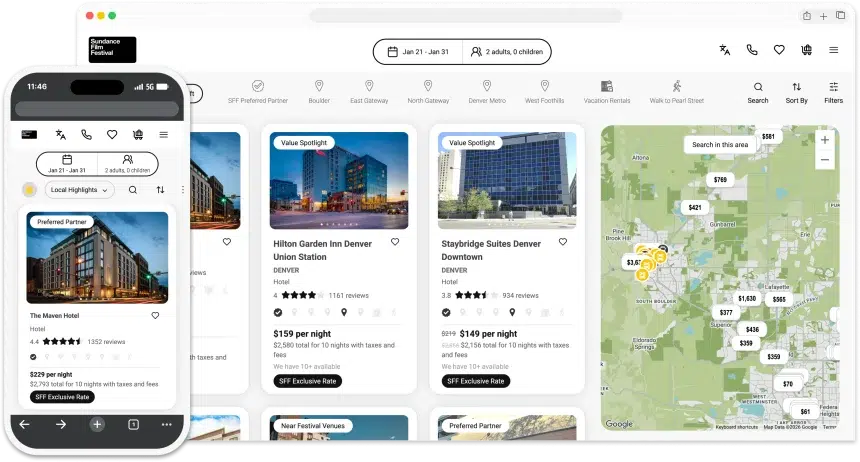Click the Search in this area map button
This screenshot has height=462, width=860.
tap(720, 144)
